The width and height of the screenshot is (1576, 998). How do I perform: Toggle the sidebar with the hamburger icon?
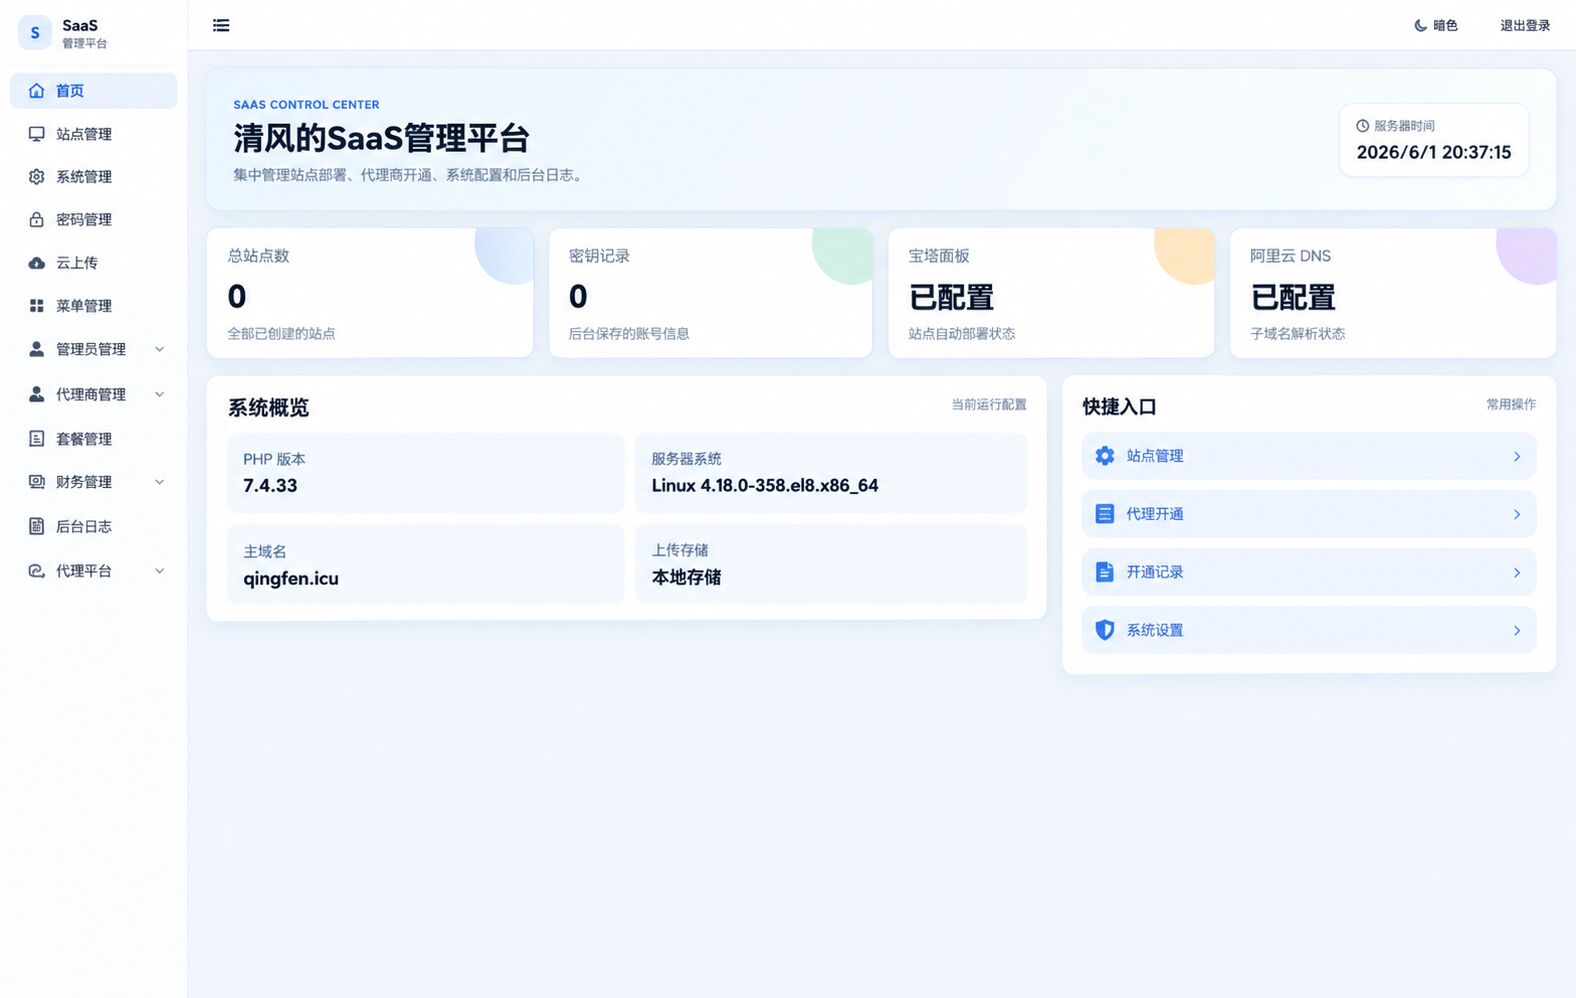coord(221,25)
